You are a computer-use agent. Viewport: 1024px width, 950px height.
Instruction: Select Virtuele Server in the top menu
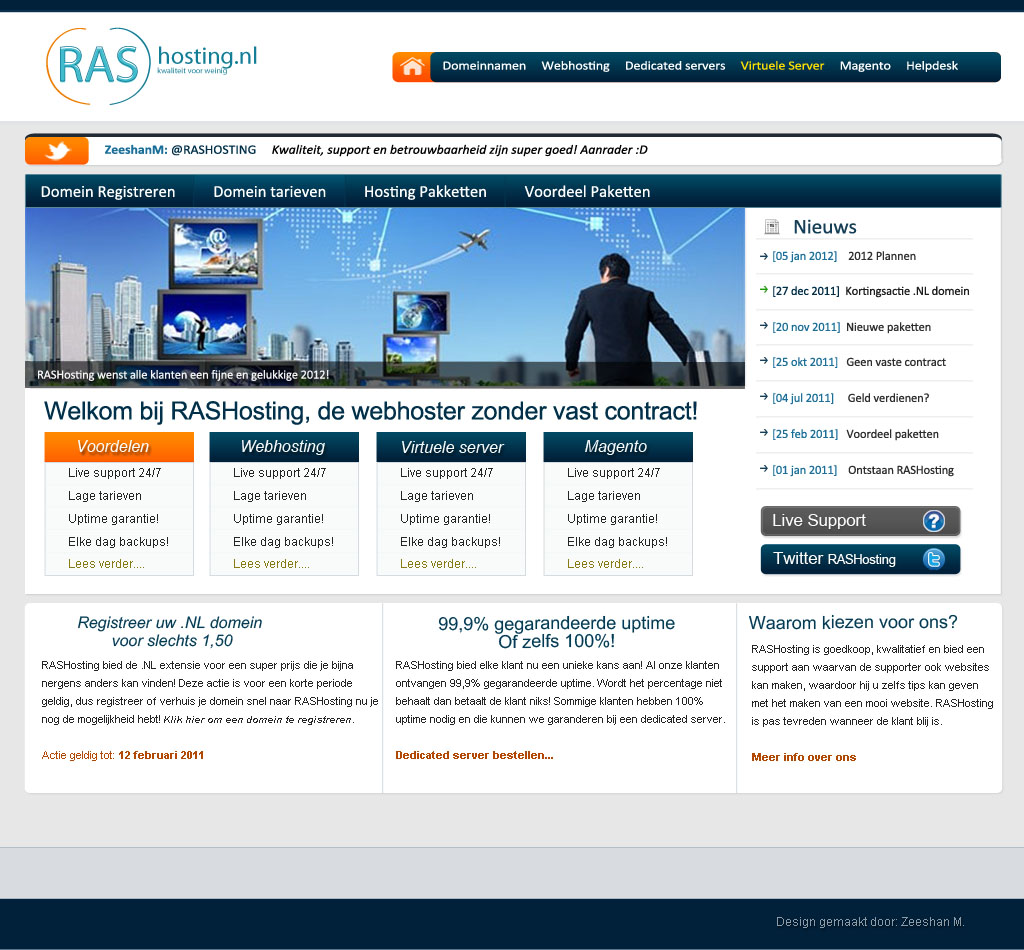click(782, 66)
